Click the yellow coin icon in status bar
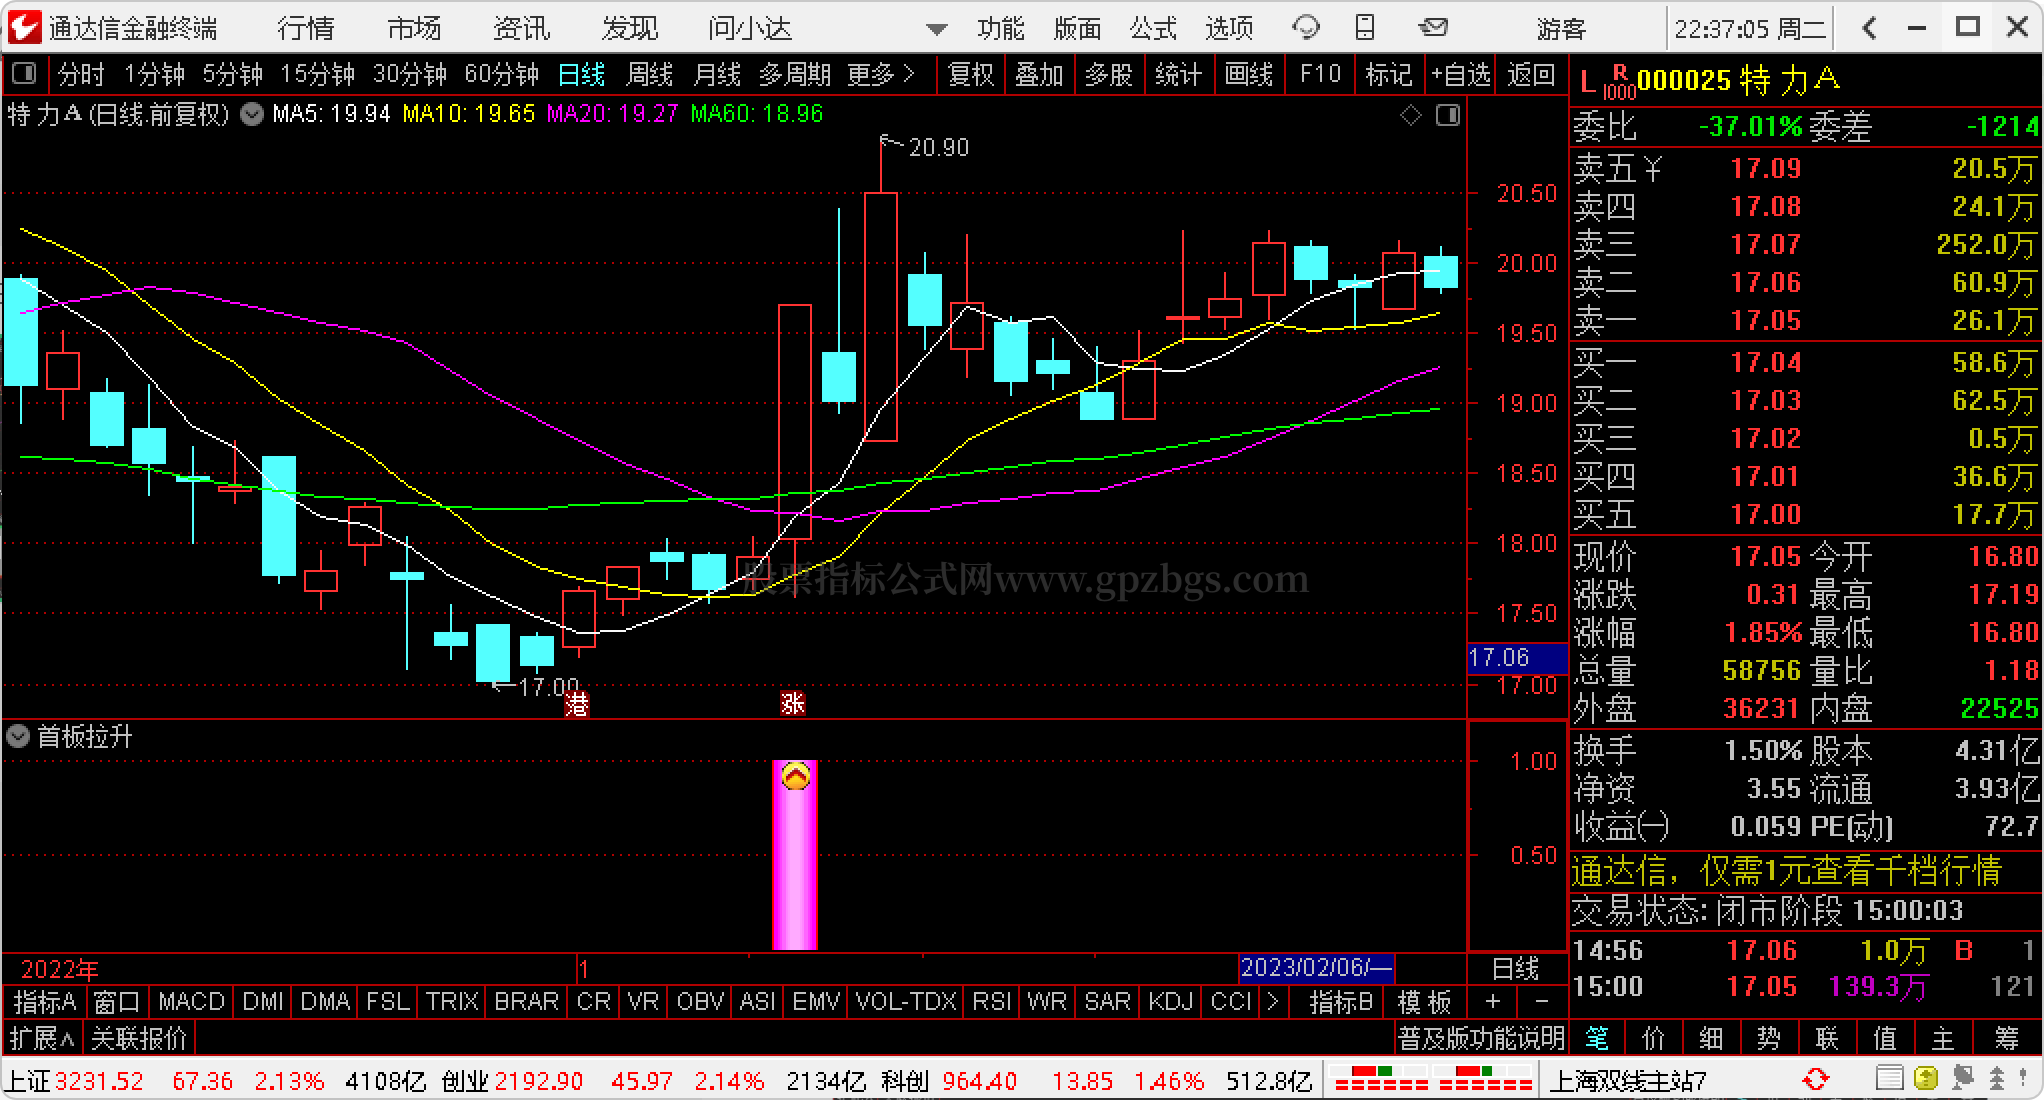Screen dimensions: 2044x1100 click(x=1925, y=1079)
